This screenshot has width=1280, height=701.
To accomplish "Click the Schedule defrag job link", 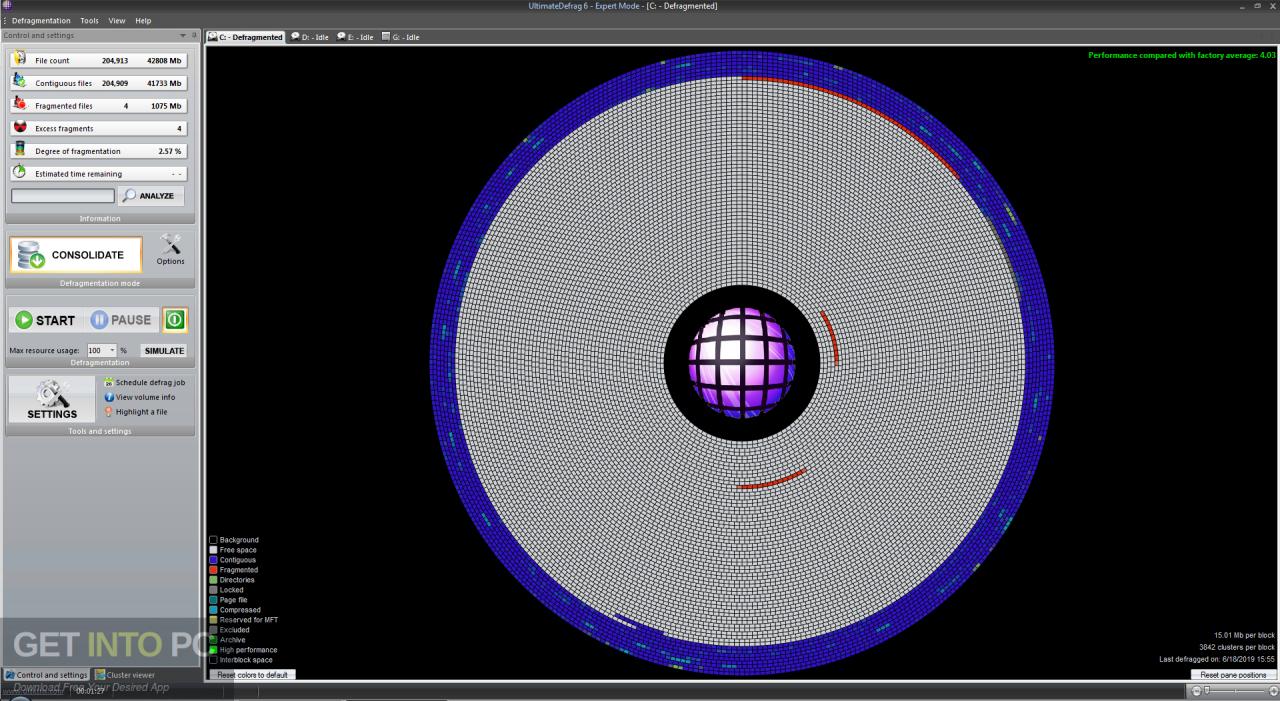I will pyautogui.click(x=150, y=382).
